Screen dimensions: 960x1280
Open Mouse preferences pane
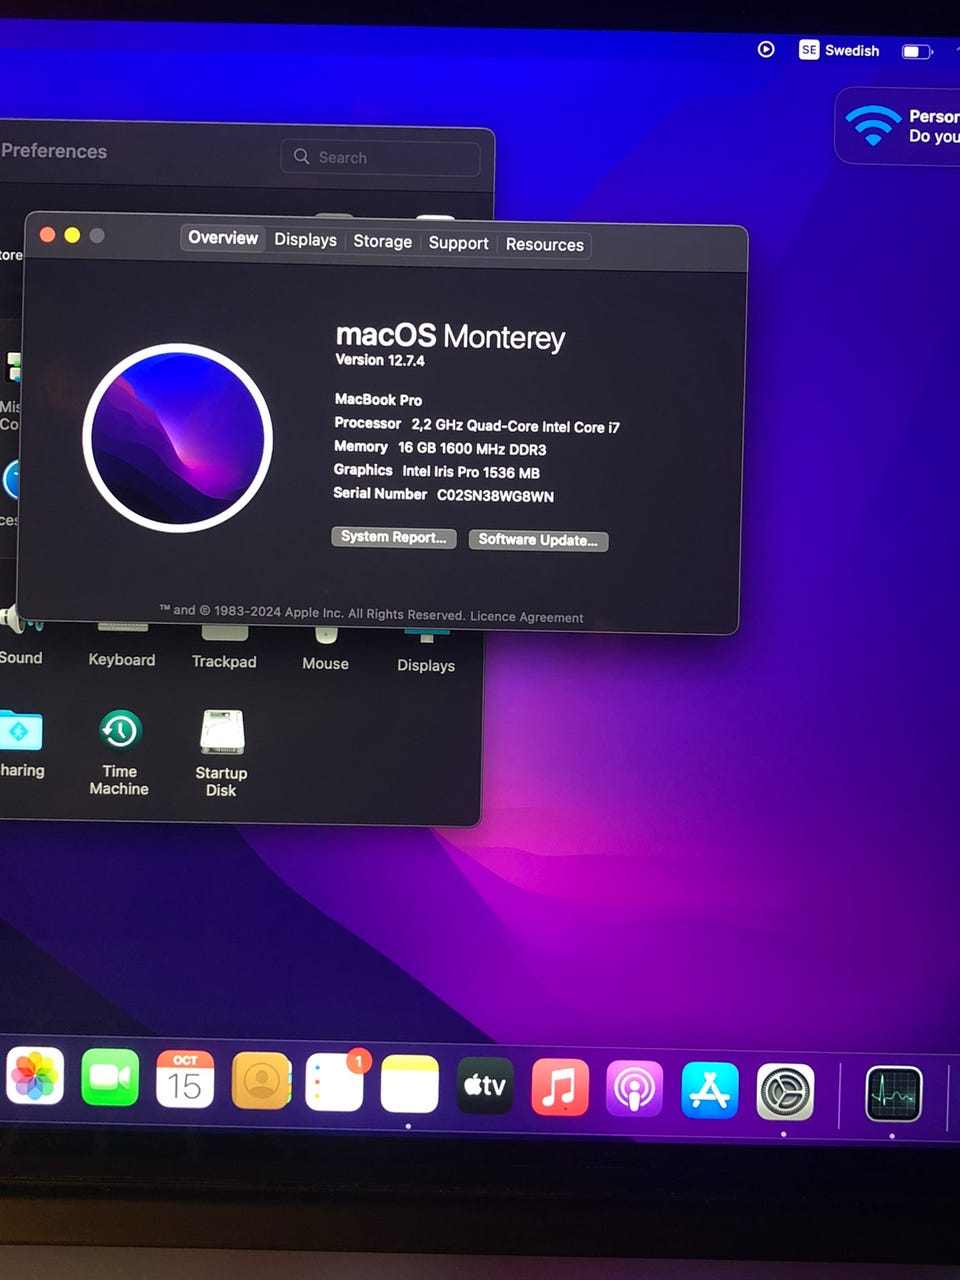pyautogui.click(x=326, y=649)
